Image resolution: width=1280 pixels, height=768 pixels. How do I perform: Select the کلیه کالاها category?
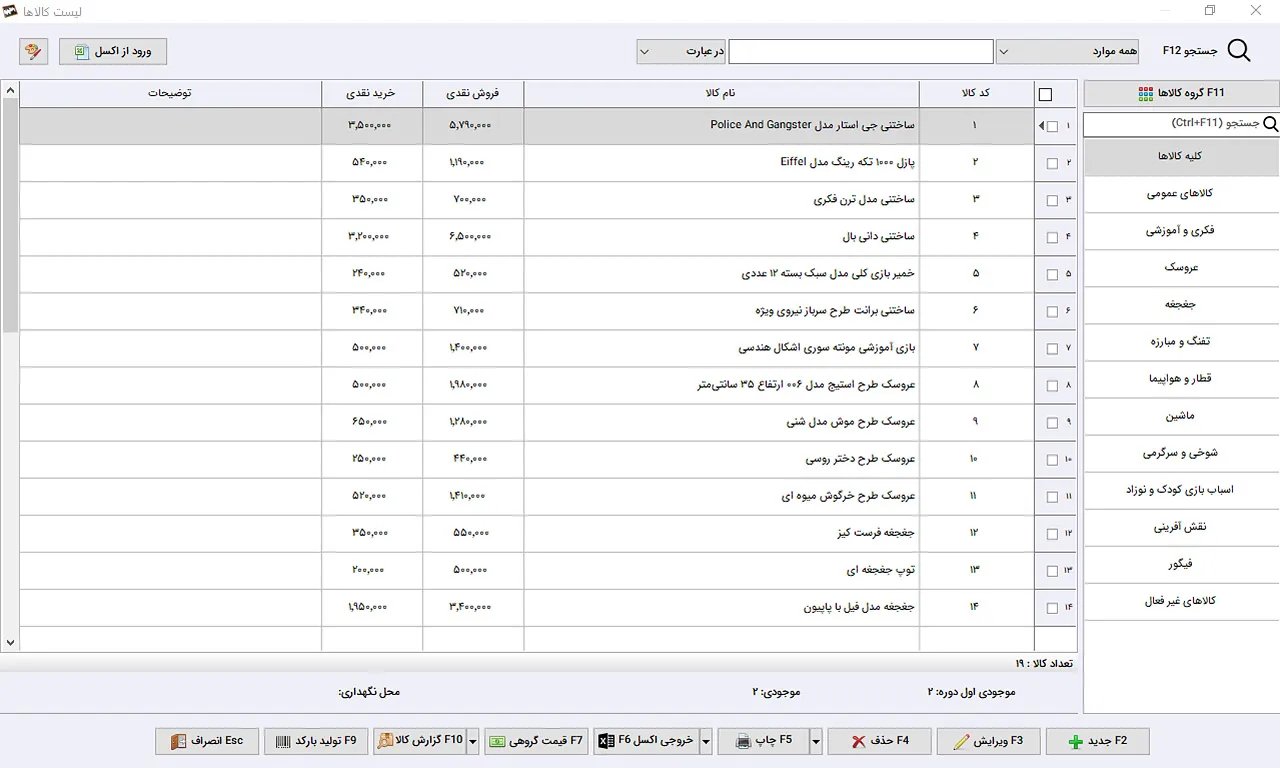coord(1182,157)
